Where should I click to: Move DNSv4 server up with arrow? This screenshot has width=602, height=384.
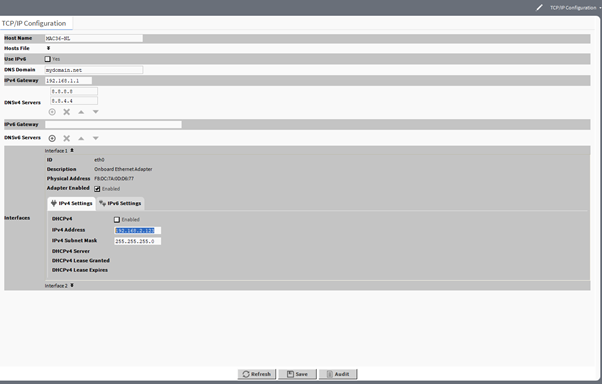click(81, 112)
